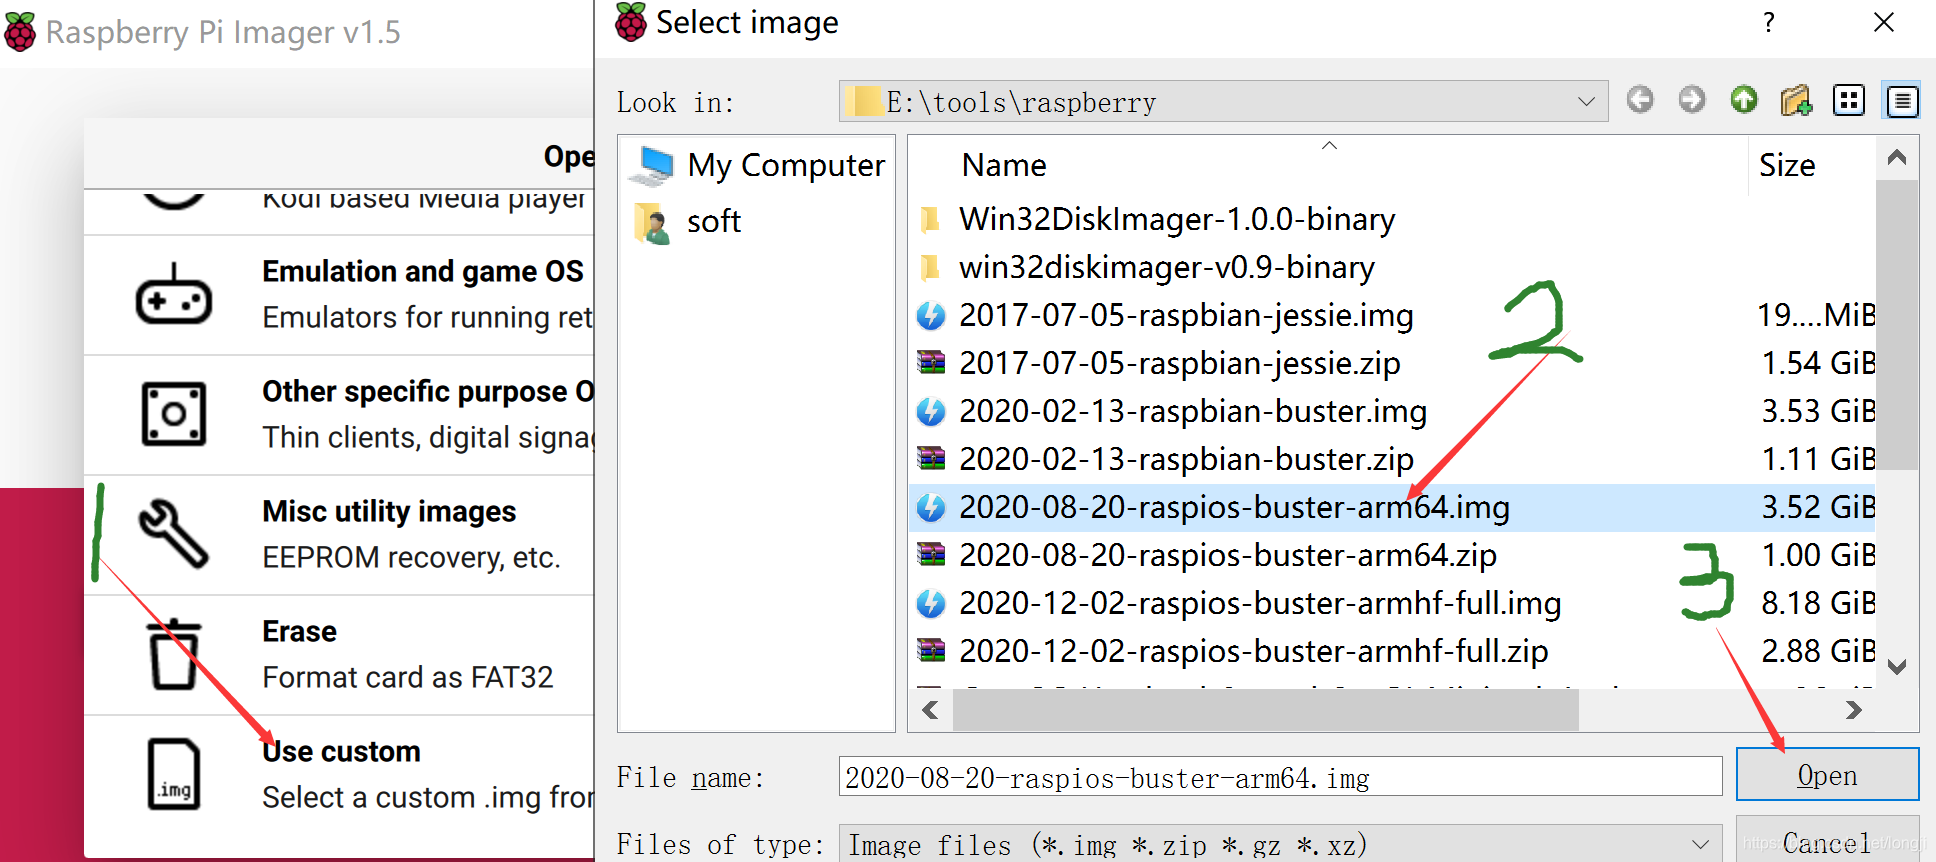Select Erase Format card as FAT32
1936x862 pixels.
tap(340, 654)
